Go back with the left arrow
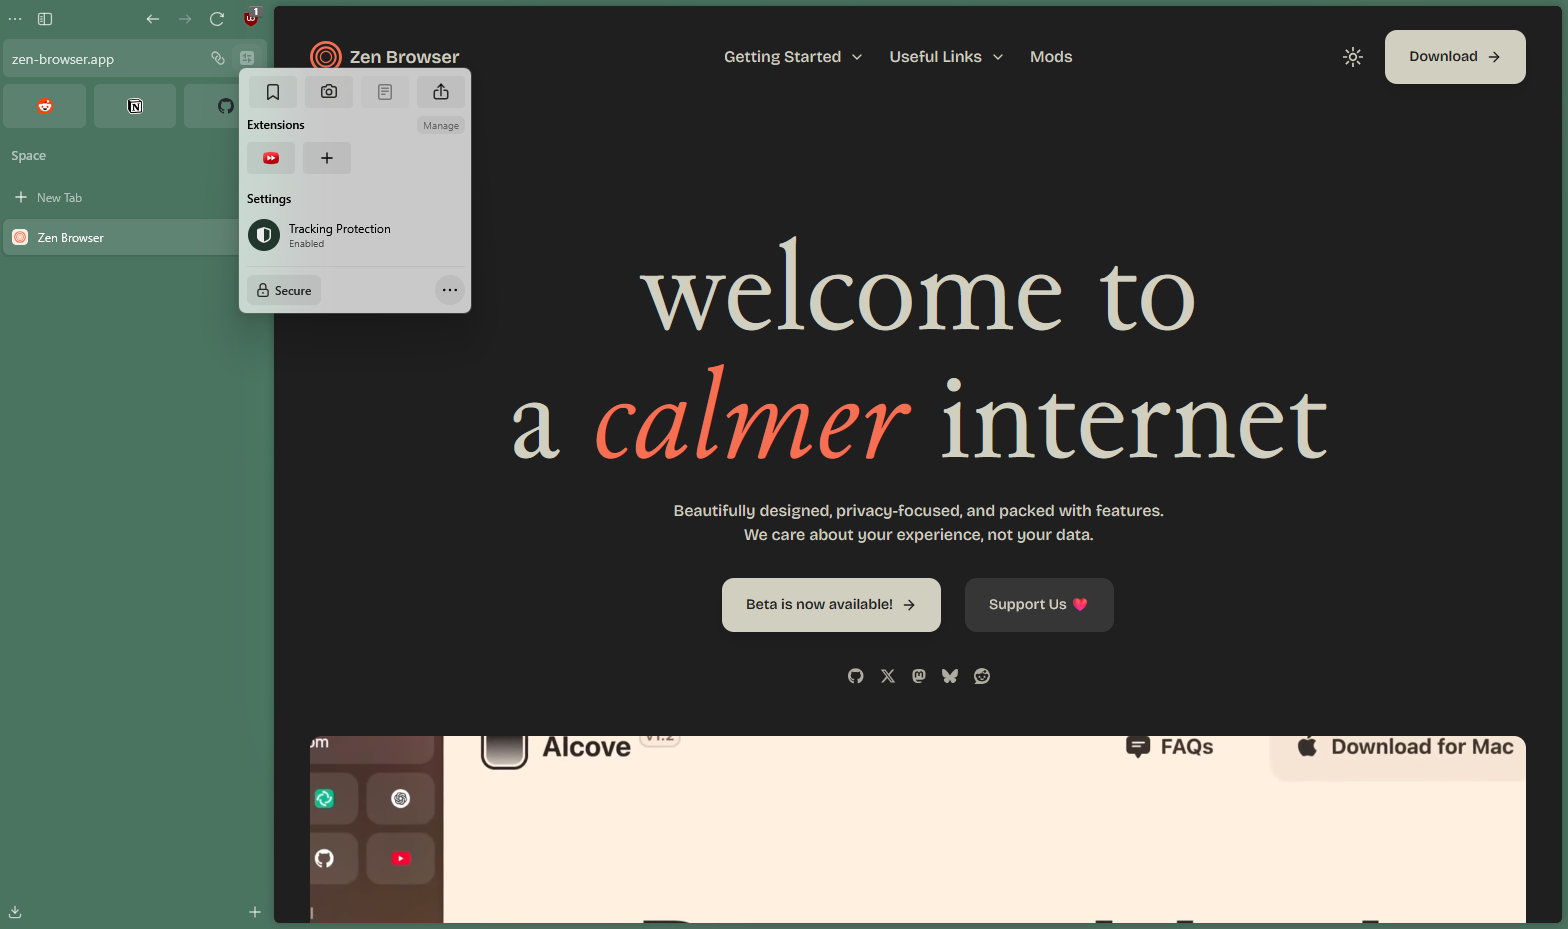This screenshot has width=1568, height=929. [x=153, y=19]
